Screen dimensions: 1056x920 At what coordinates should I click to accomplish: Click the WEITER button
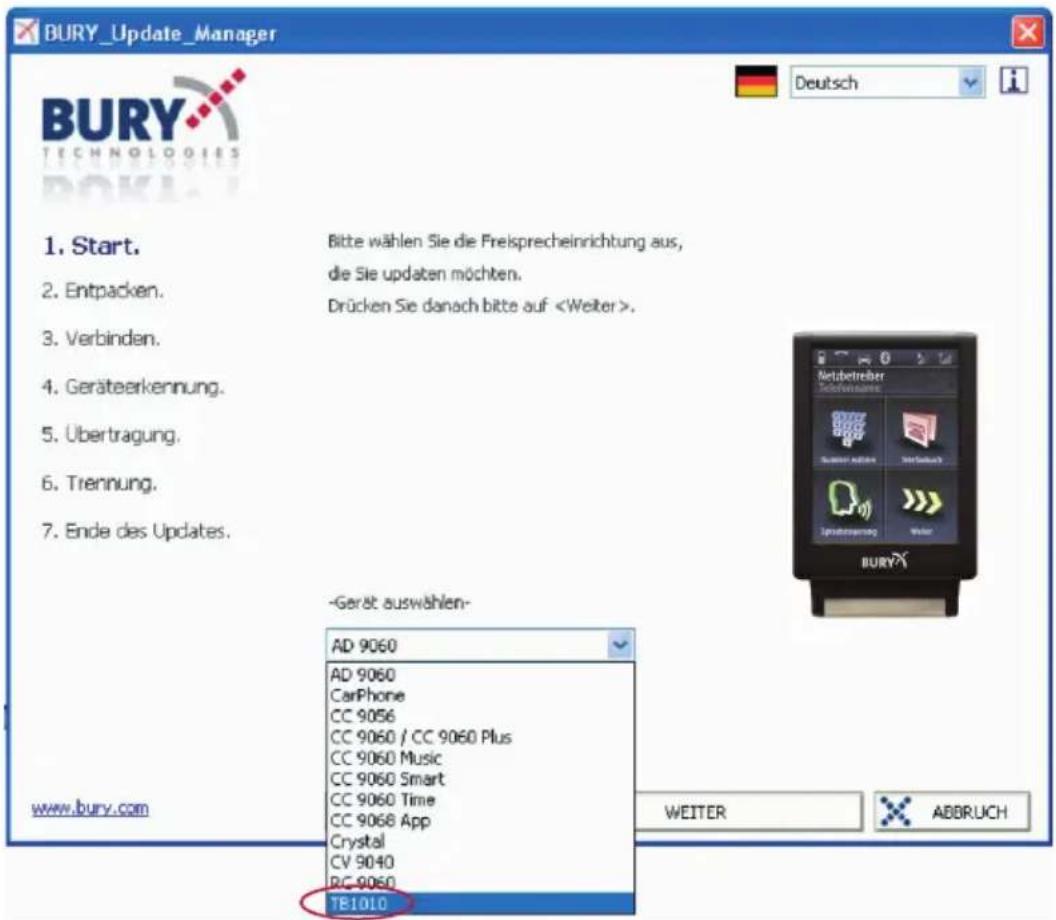[x=748, y=812]
